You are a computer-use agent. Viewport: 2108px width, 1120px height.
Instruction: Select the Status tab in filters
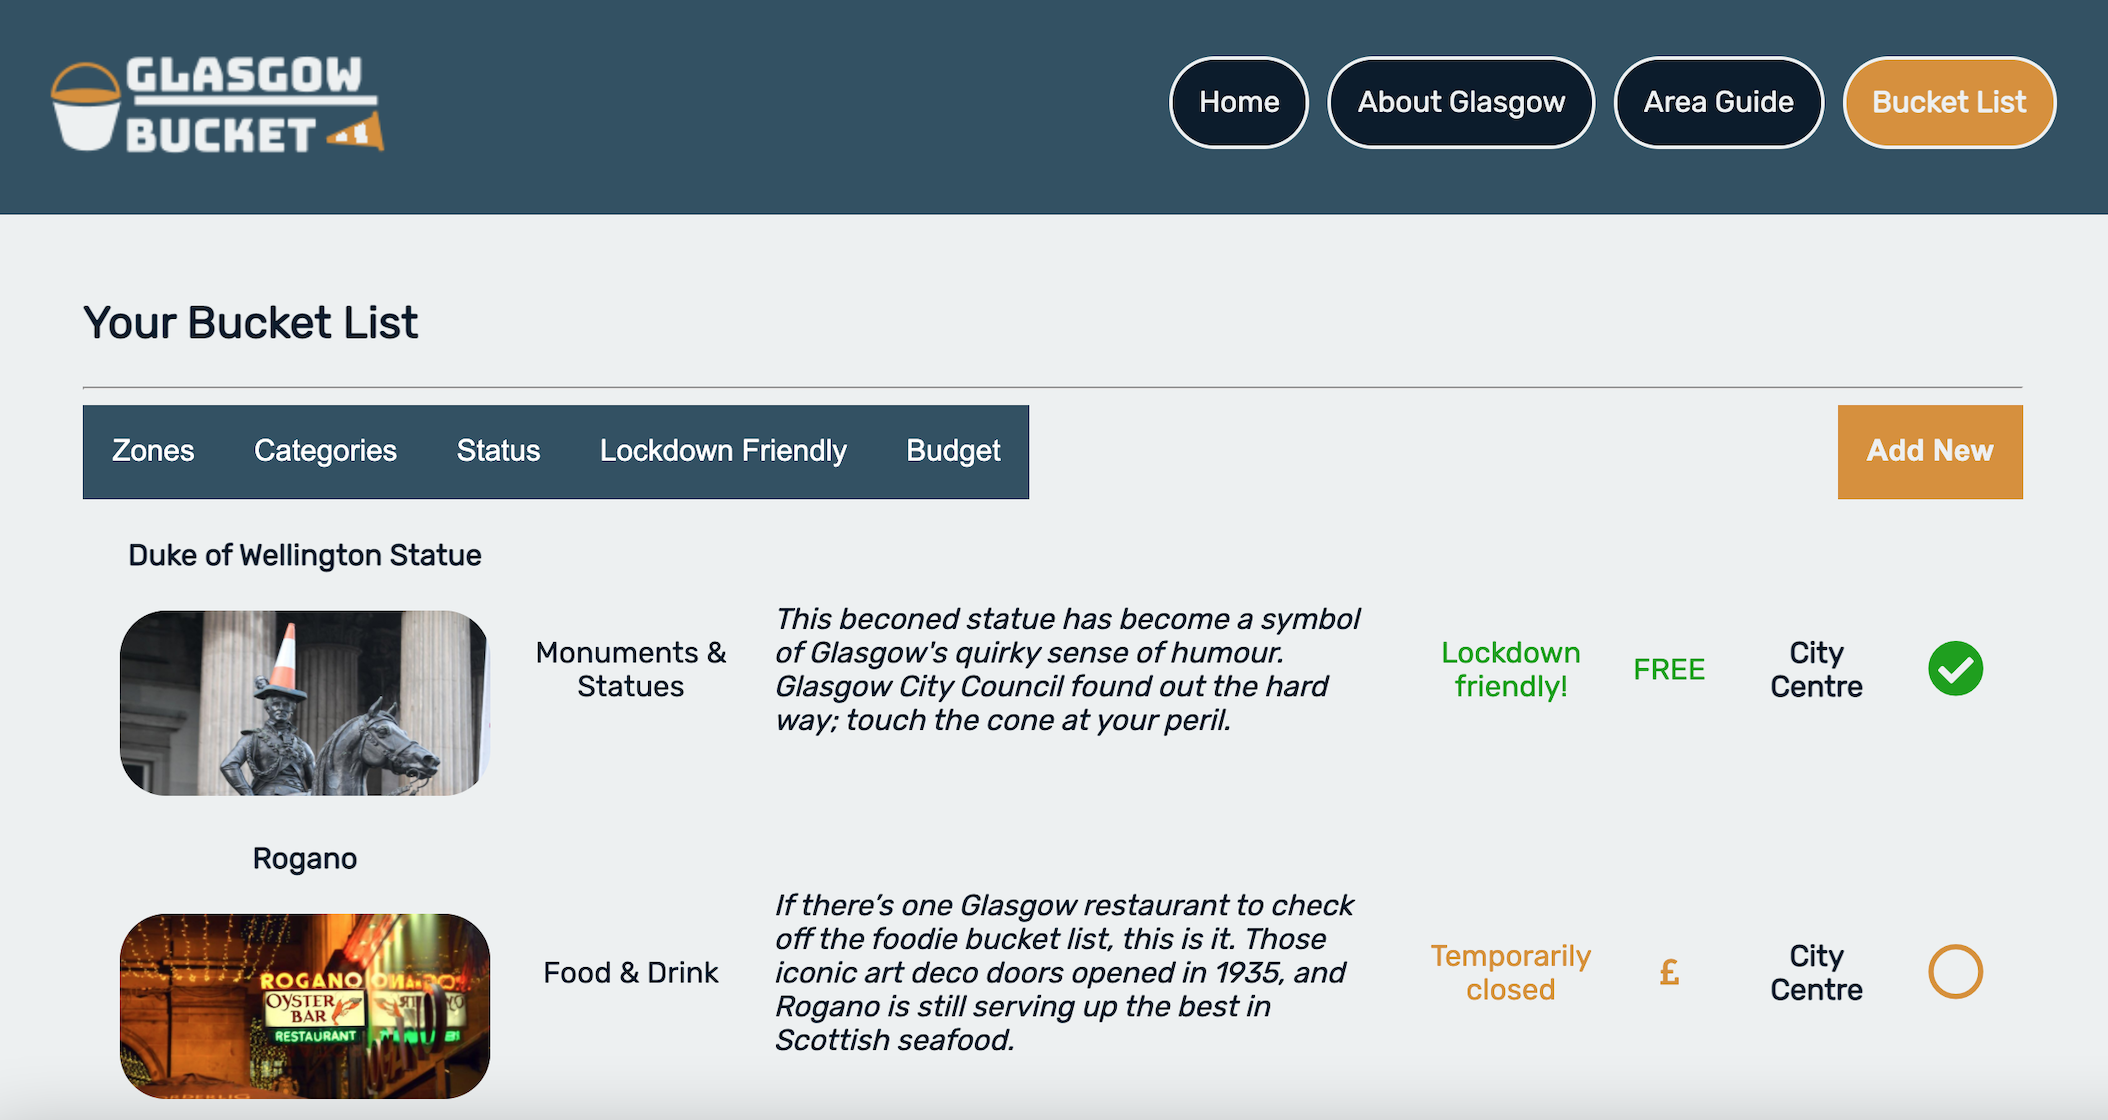(x=498, y=451)
